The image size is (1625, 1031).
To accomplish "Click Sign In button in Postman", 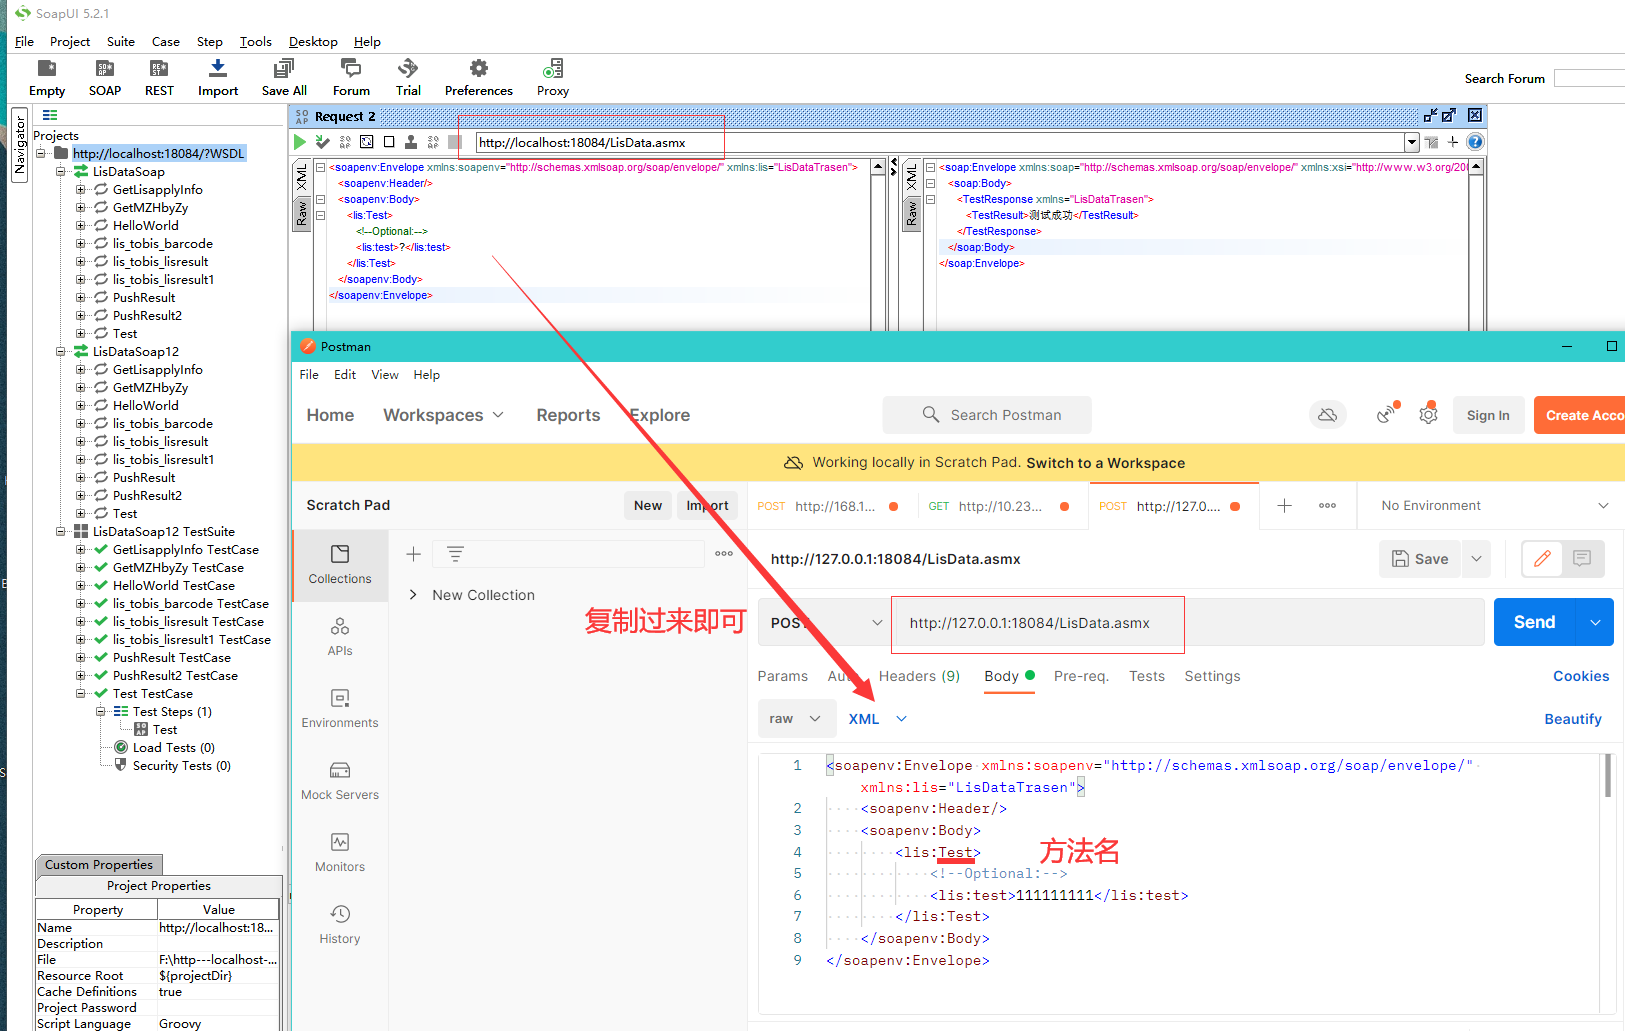I will 1488,415.
